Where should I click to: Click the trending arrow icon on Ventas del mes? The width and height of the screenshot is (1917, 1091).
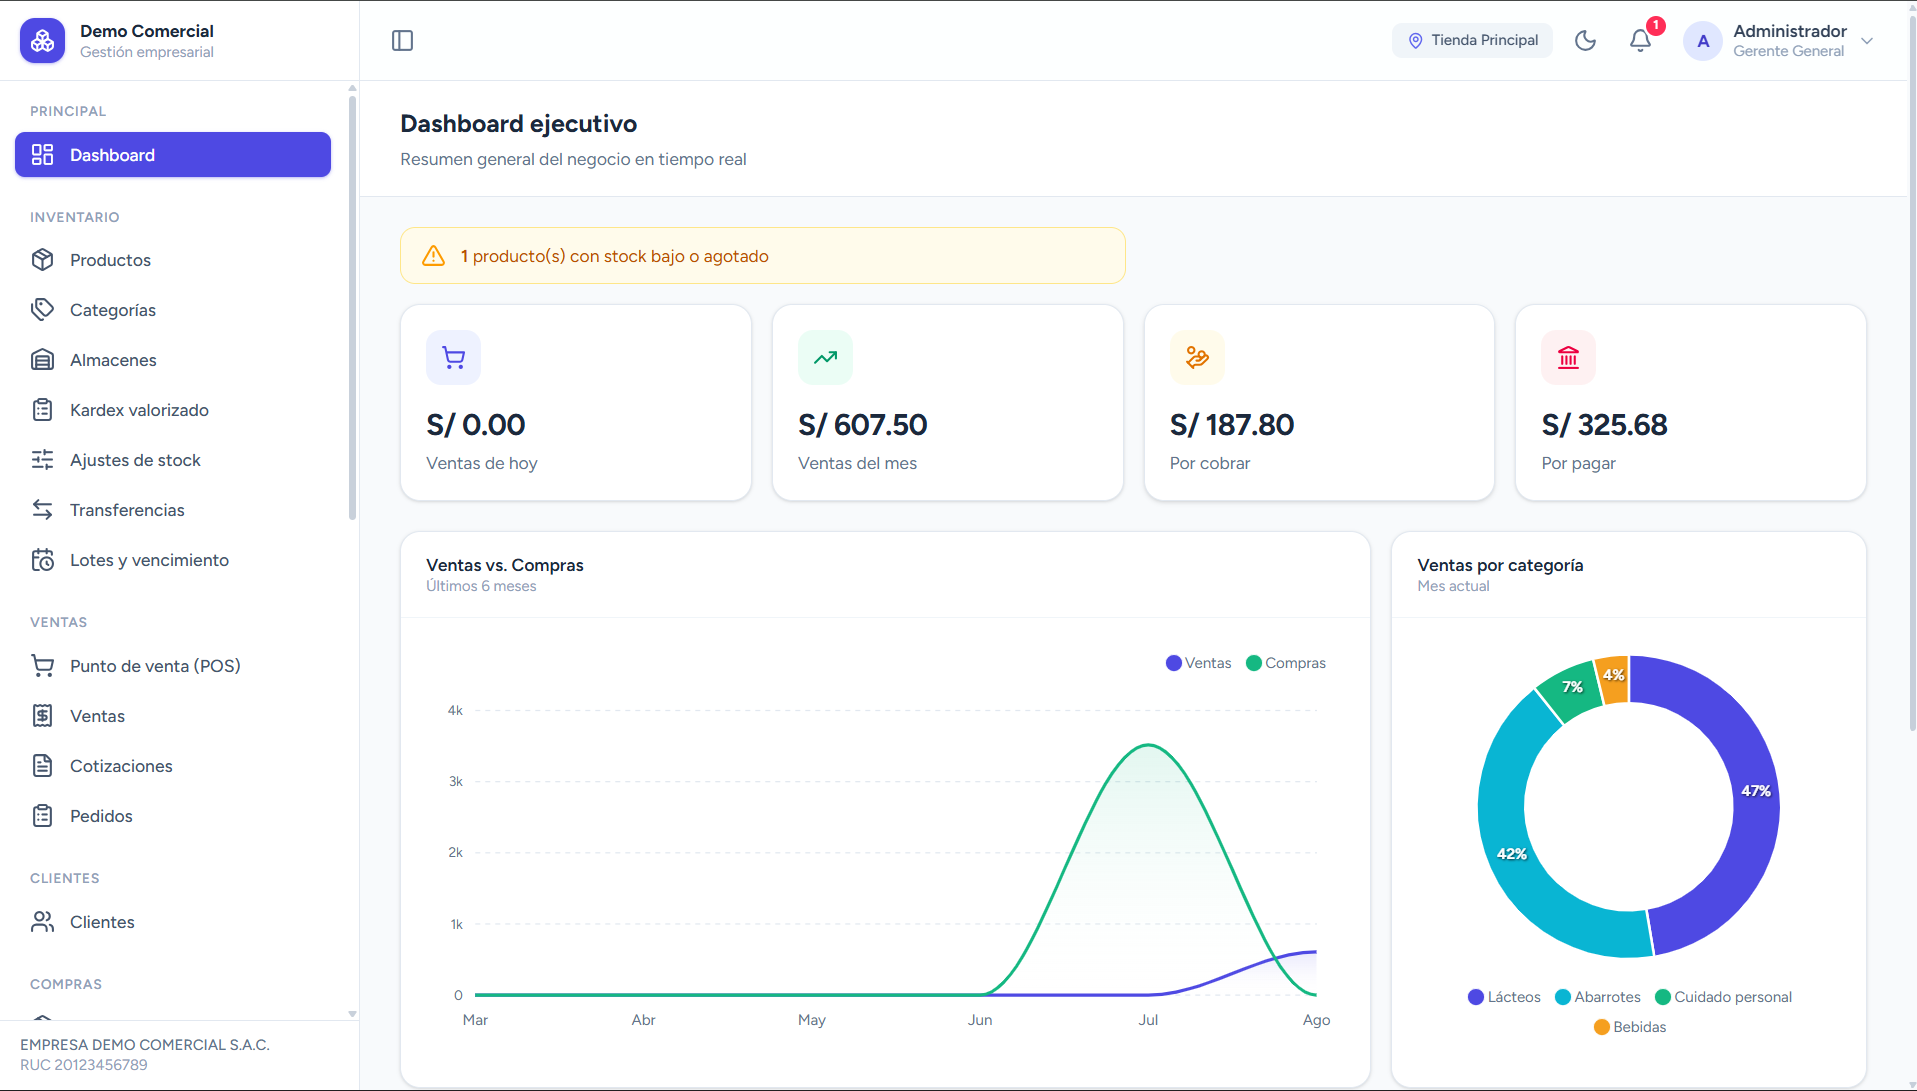(x=825, y=357)
